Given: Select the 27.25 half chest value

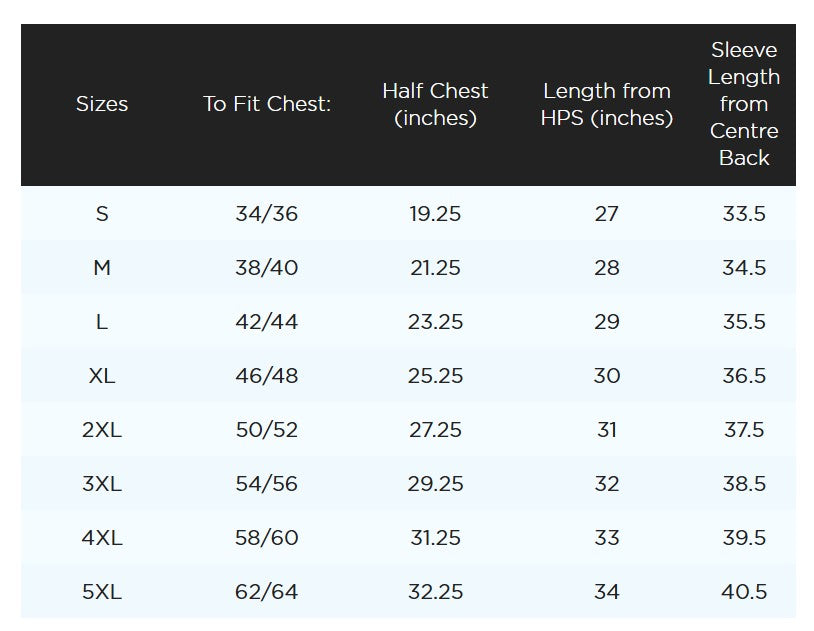Looking at the screenshot, I should (435, 430).
